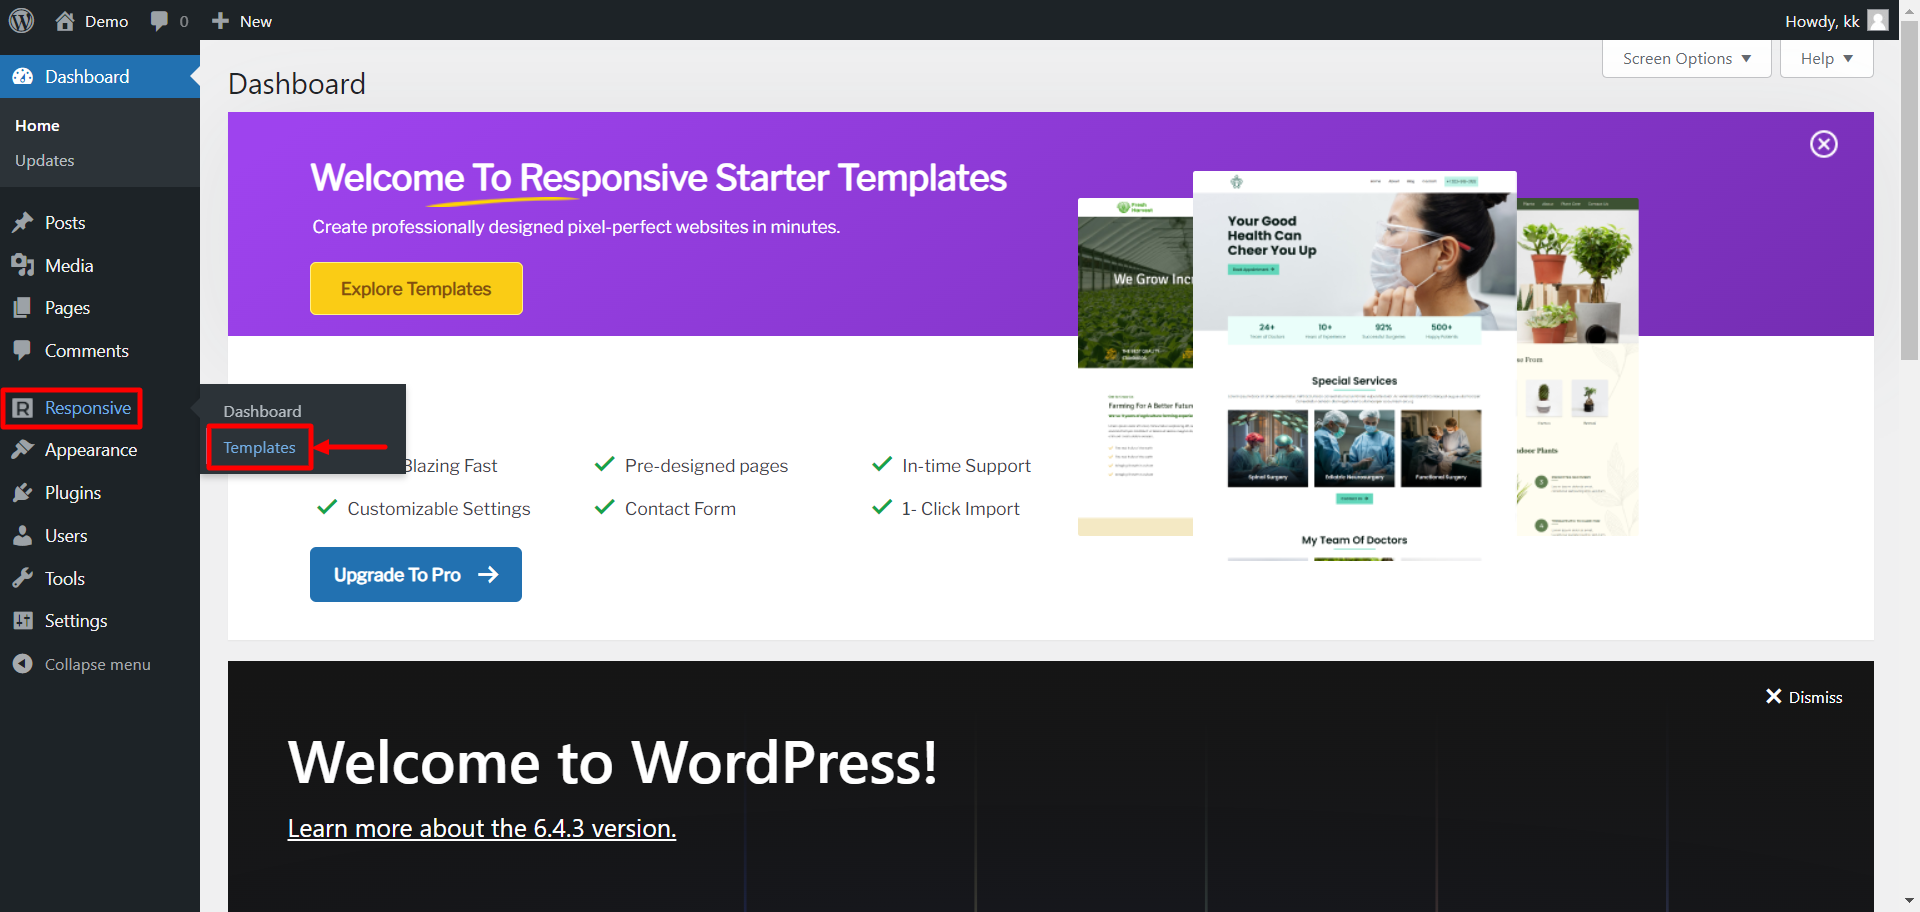Viewport: 1920px width, 912px height.
Task: Click the Dashboard gauge icon in sidebar
Action: [23, 77]
